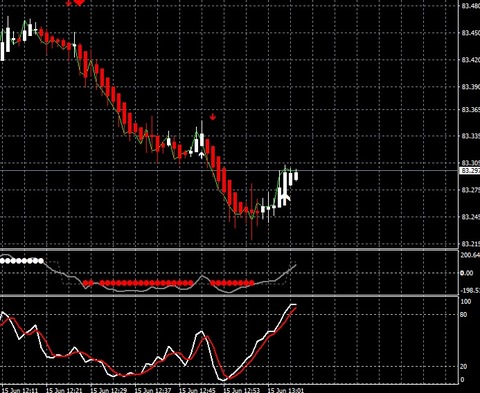The image size is (480, 393).
Task: Click the 83.24 price scale label
Action: tap(471, 217)
